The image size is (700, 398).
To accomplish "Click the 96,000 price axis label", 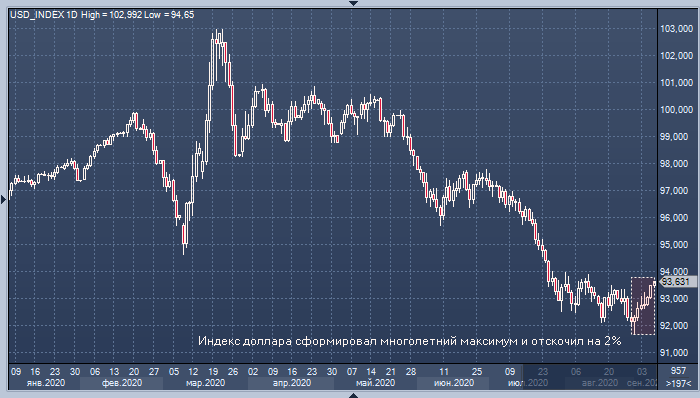I will pos(674,218).
